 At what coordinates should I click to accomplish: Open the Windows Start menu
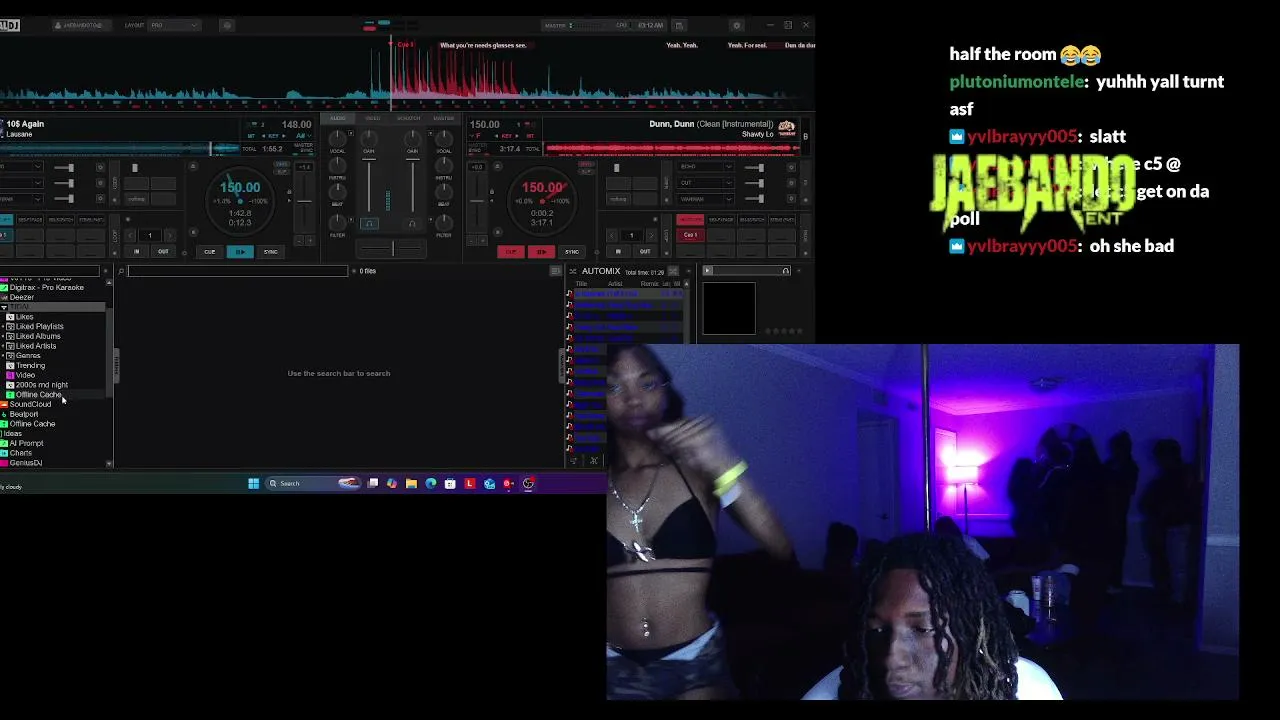pyautogui.click(x=253, y=484)
